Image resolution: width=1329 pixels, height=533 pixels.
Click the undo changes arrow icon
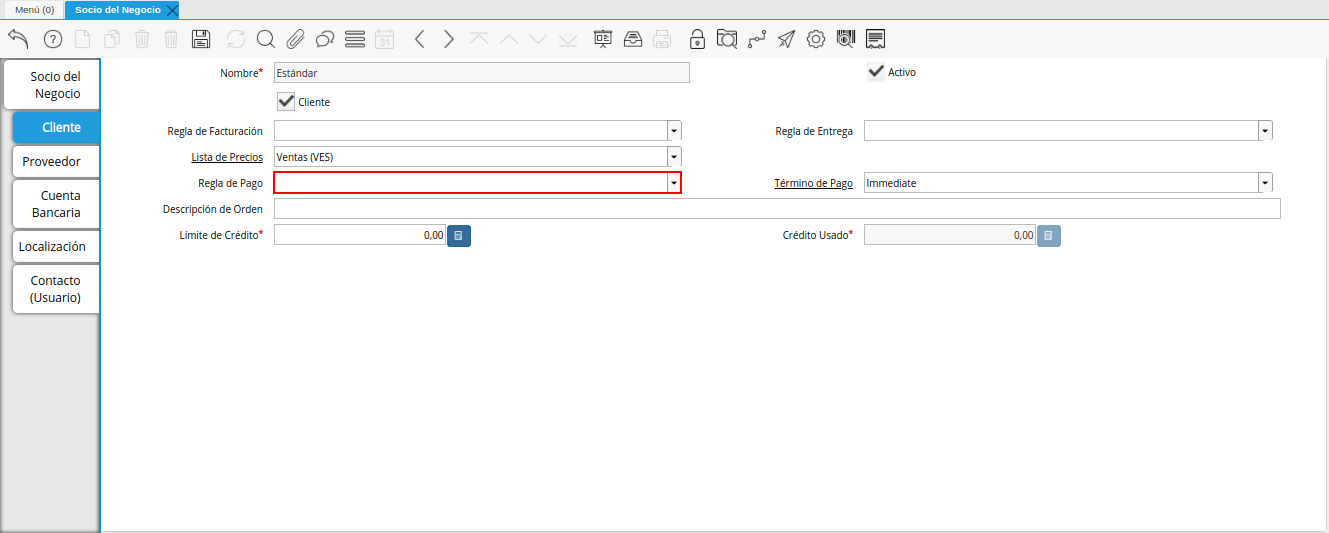tap(18, 39)
